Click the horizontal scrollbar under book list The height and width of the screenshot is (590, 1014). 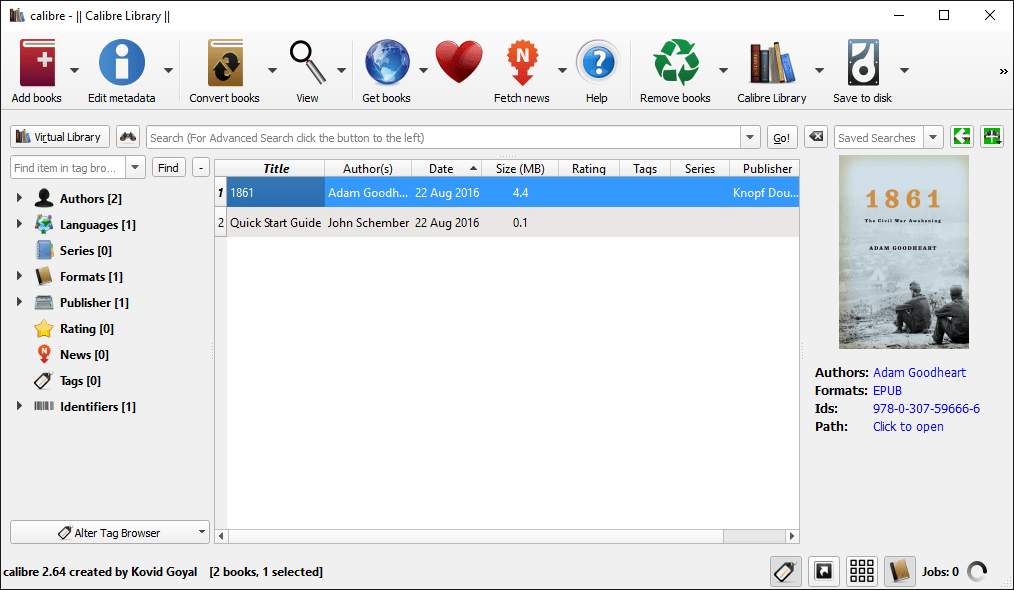coord(506,537)
